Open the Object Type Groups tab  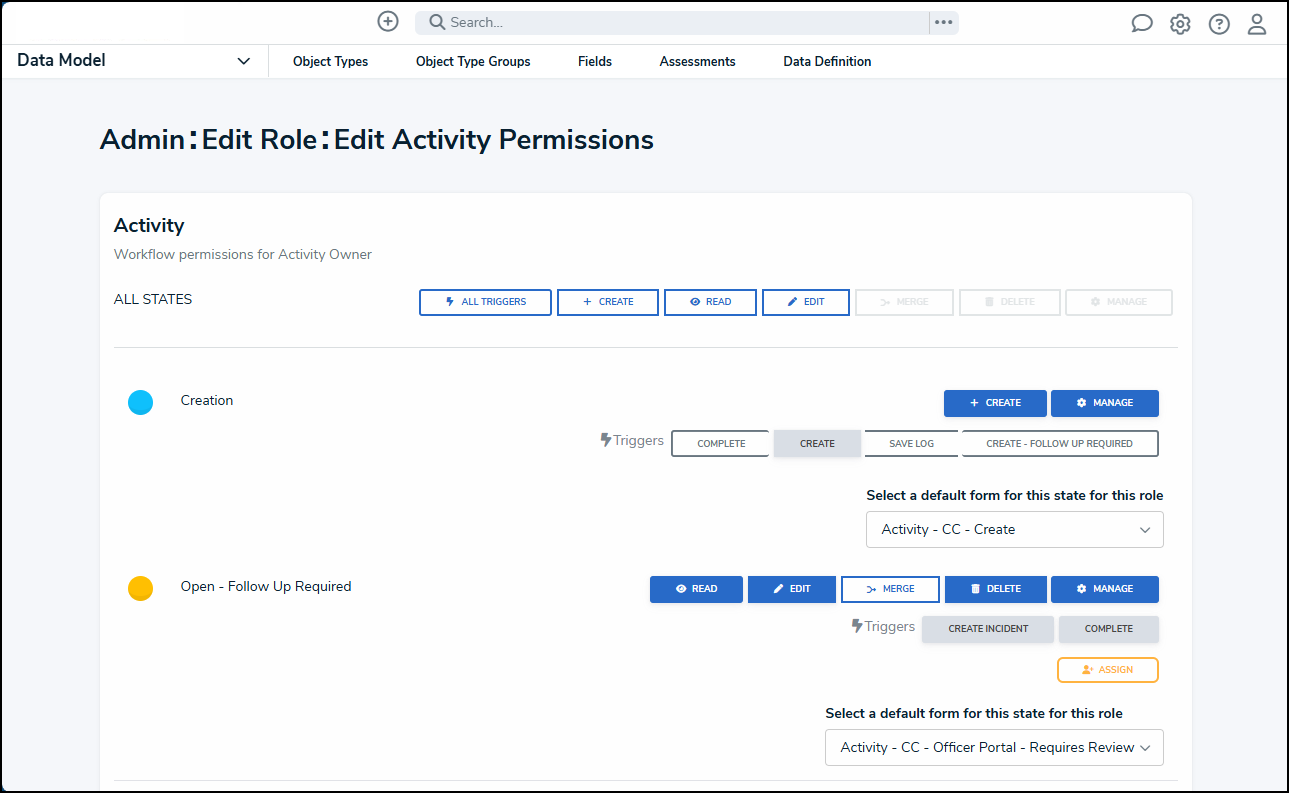pos(473,62)
